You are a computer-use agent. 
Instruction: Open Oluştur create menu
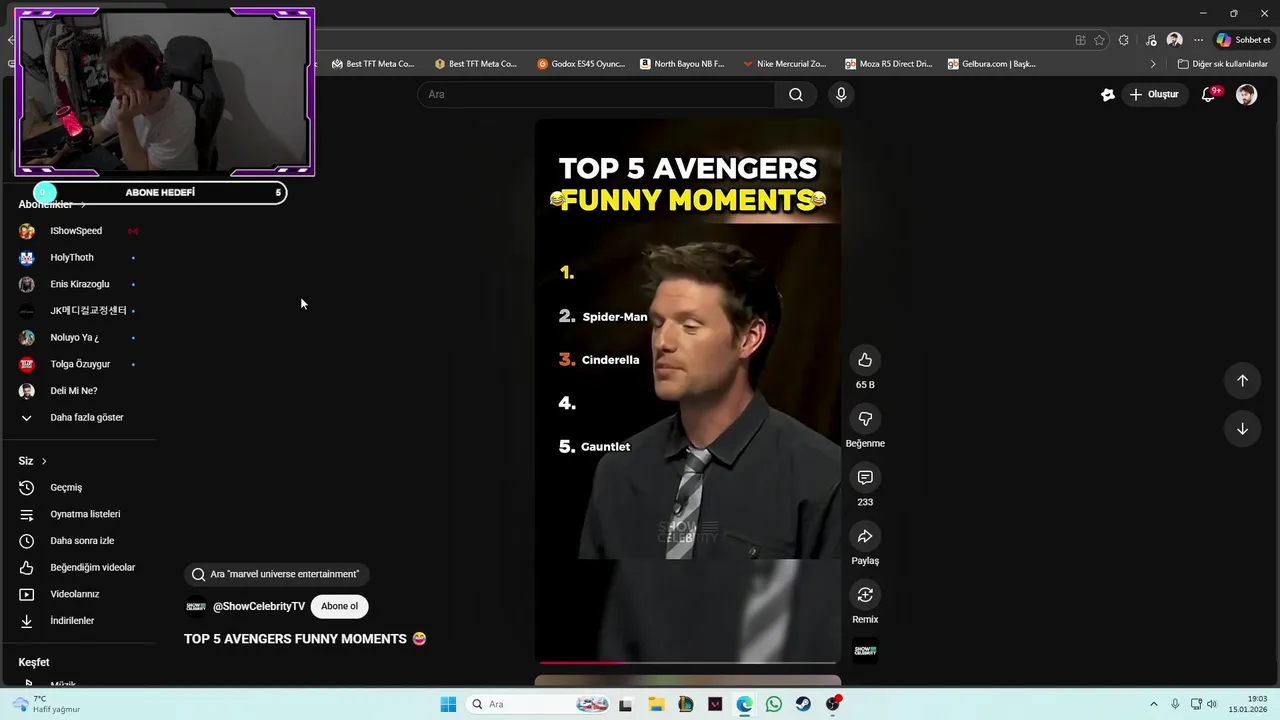click(1154, 94)
